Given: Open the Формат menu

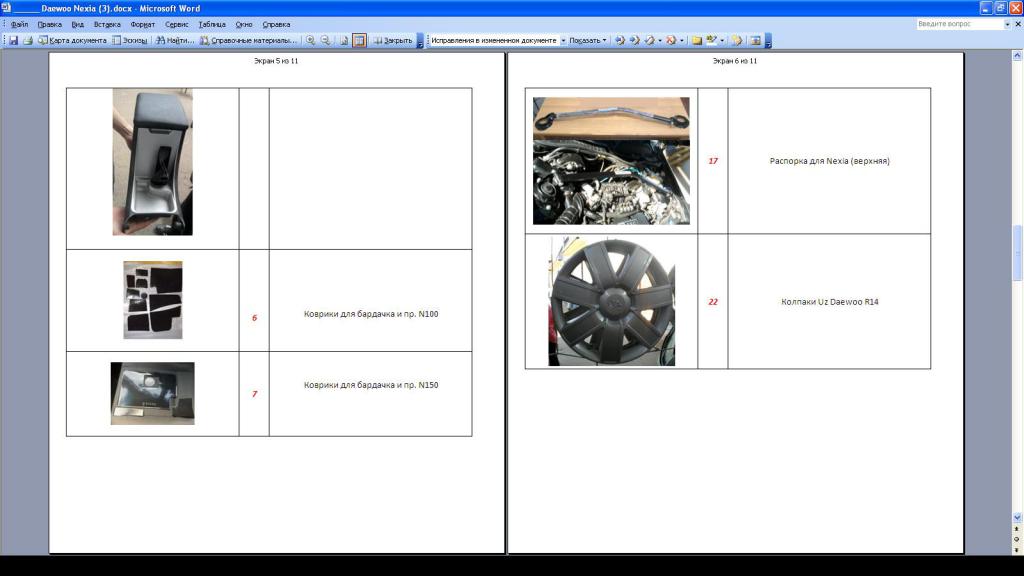Looking at the screenshot, I should (142, 24).
